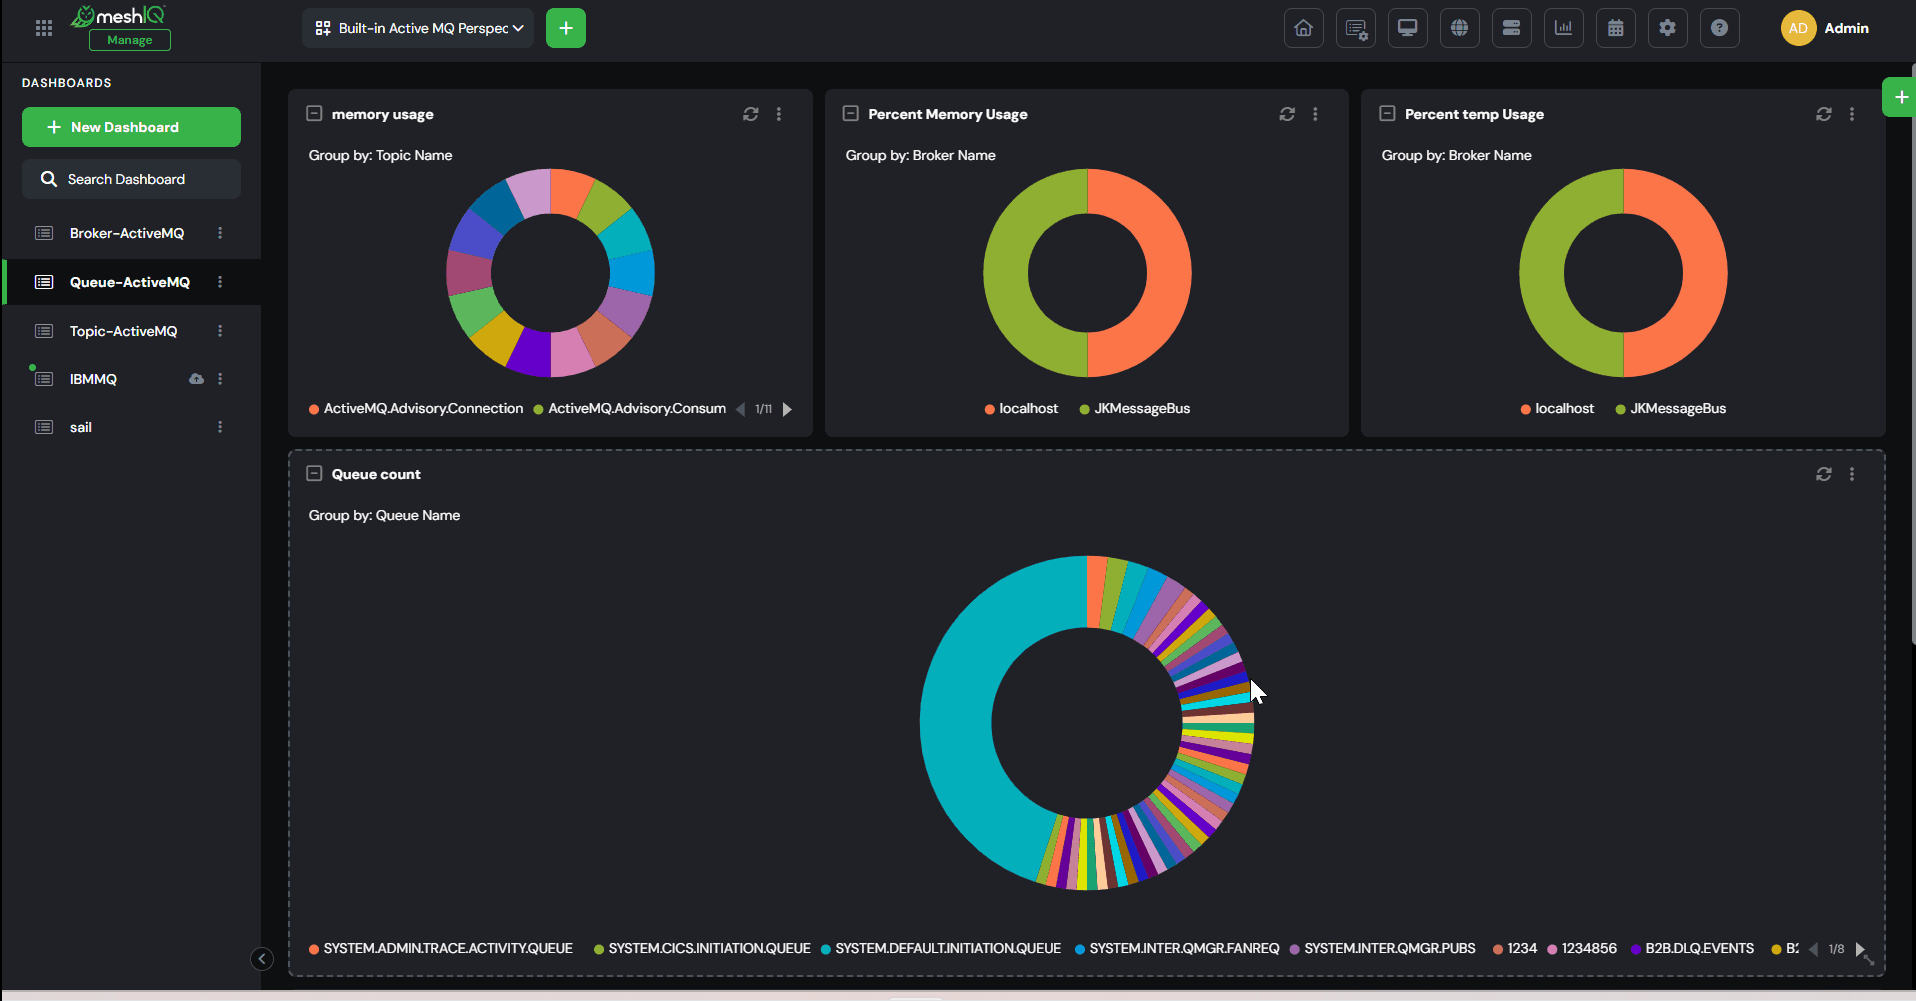This screenshot has width=1916, height=1001.
Task: Toggle ActiveMQ.Advisory.Consum legend entry
Action: [630, 408]
